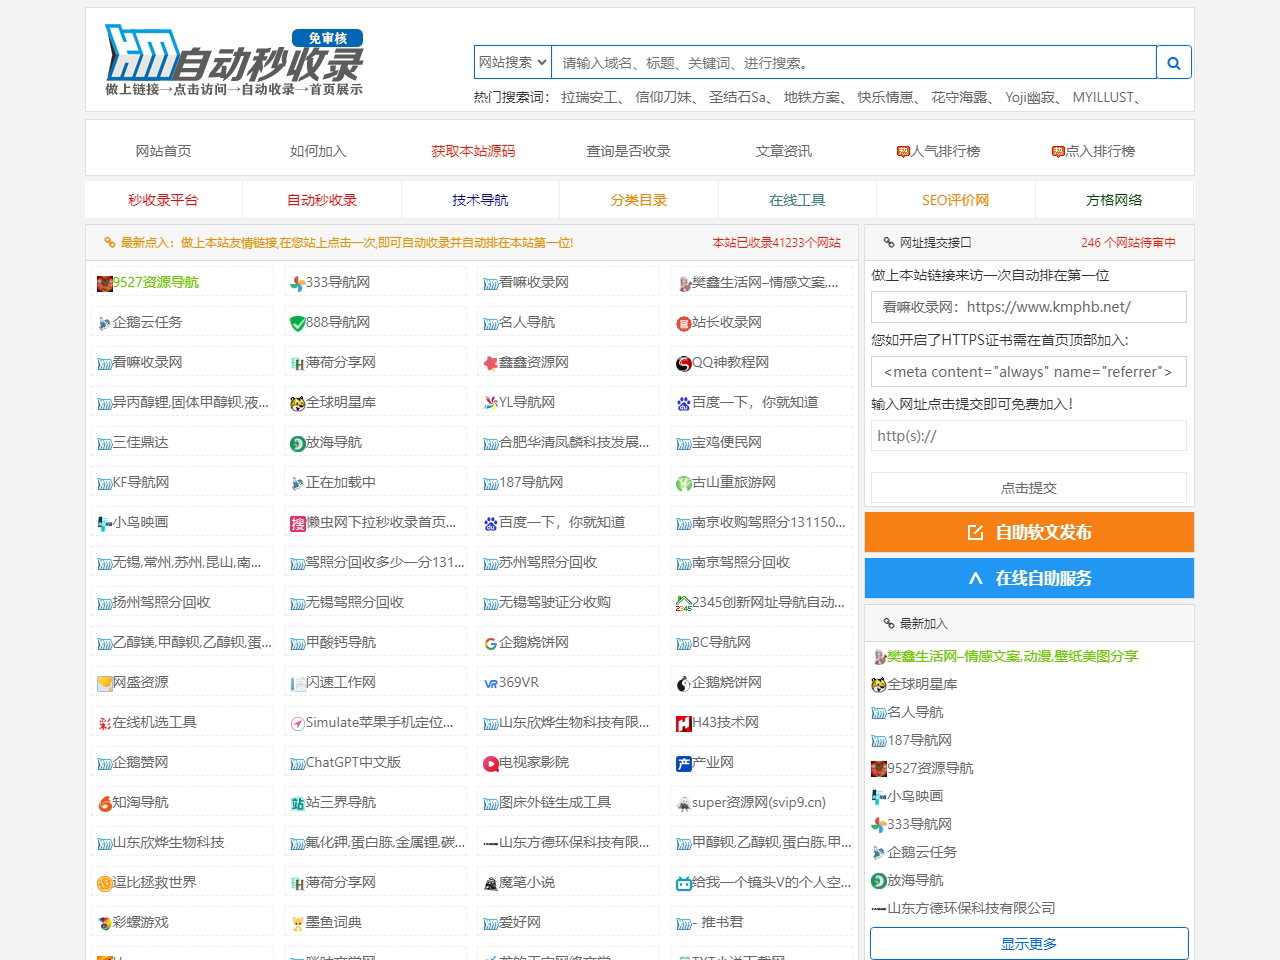The height and width of the screenshot is (960, 1280).
Task: Click the http(s):// input field
Action: pyautogui.click(x=1028, y=435)
